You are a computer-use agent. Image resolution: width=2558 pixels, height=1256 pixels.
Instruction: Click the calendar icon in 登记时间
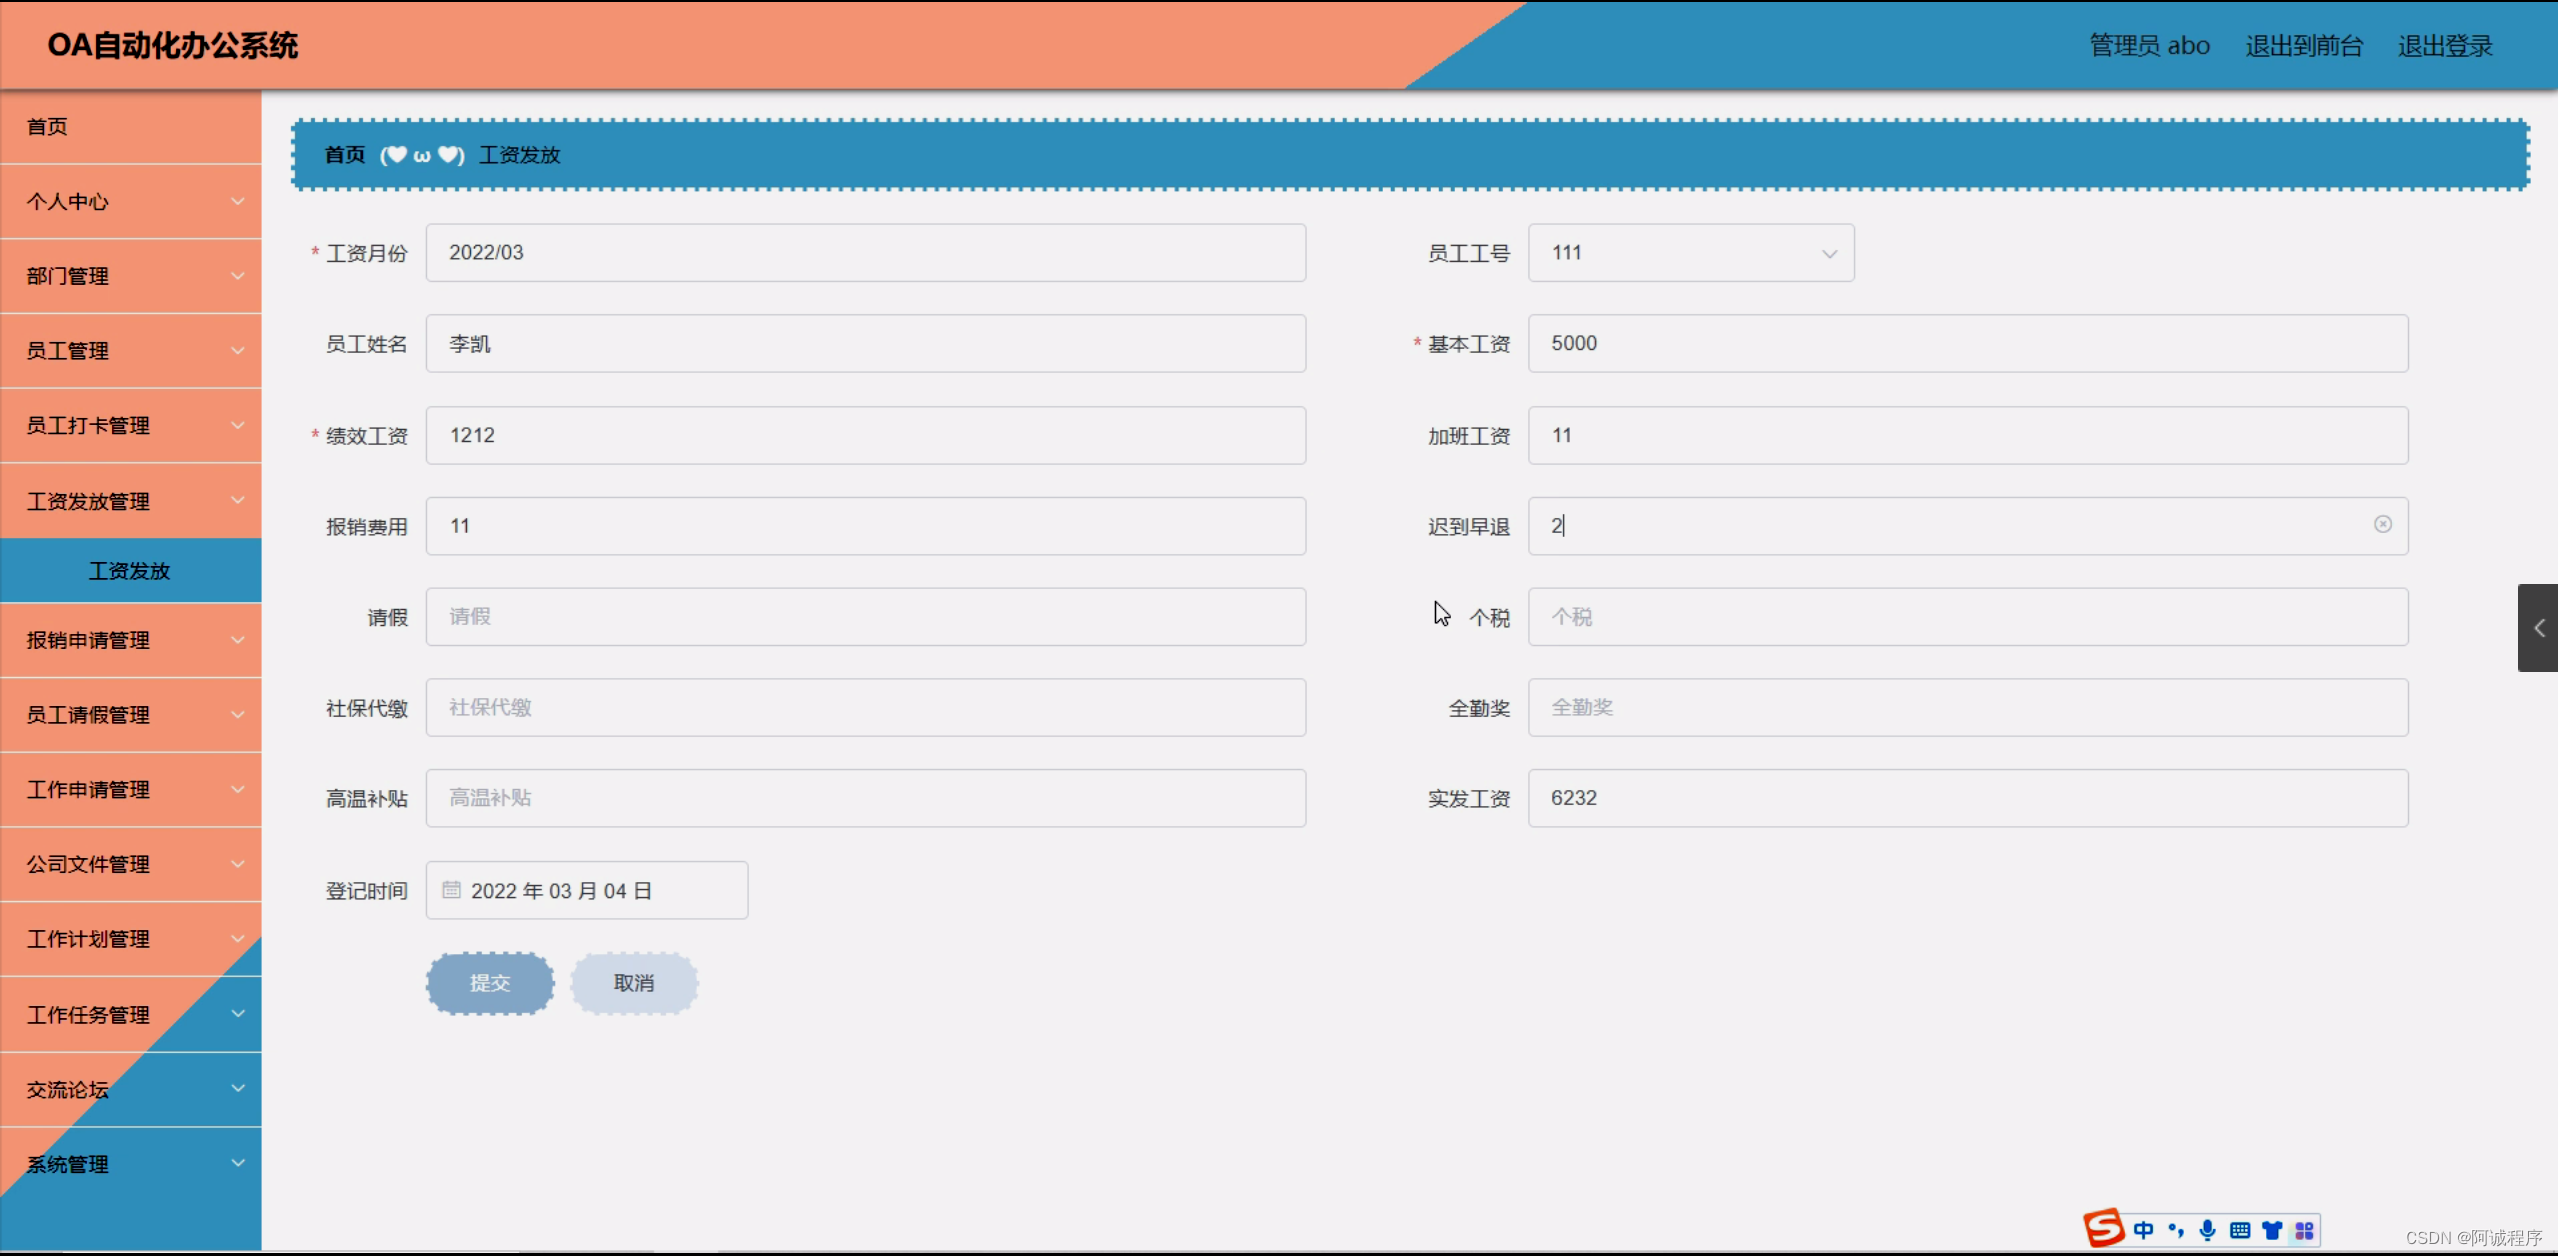452,890
